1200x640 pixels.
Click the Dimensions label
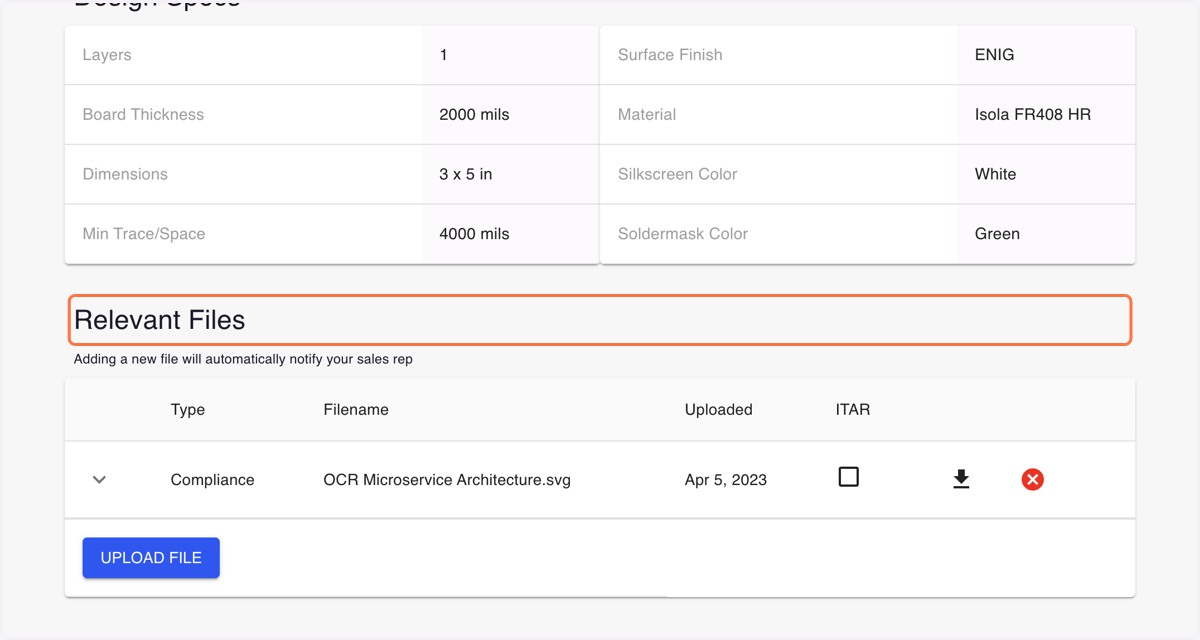[x=125, y=174]
